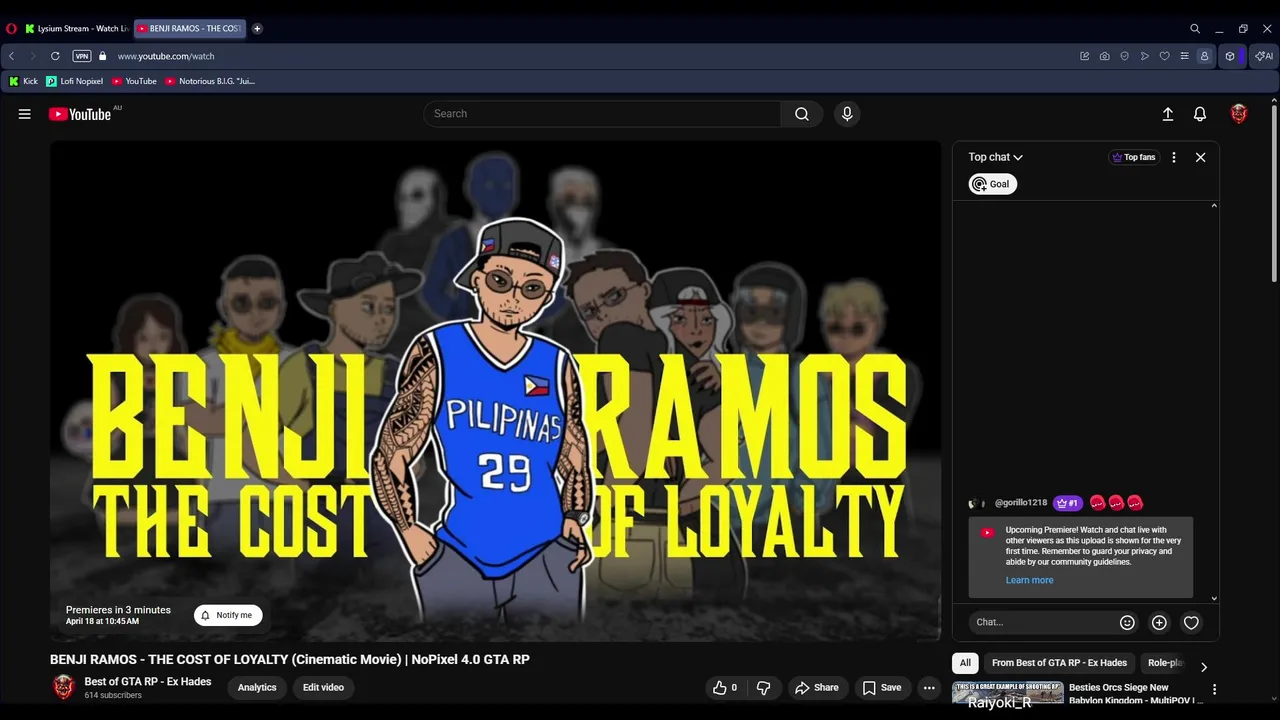
Task: Open the Analytics button
Action: pyautogui.click(x=257, y=688)
